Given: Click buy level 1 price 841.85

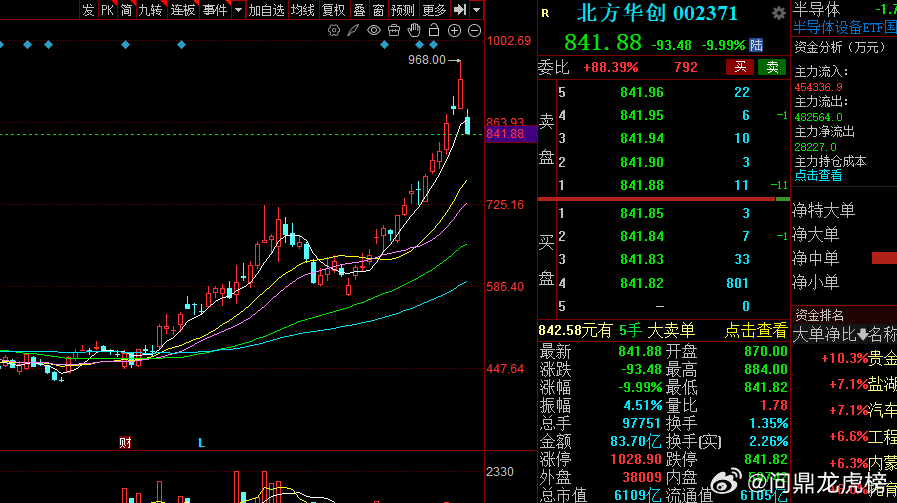Looking at the screenshot, I should click(642, 213).
